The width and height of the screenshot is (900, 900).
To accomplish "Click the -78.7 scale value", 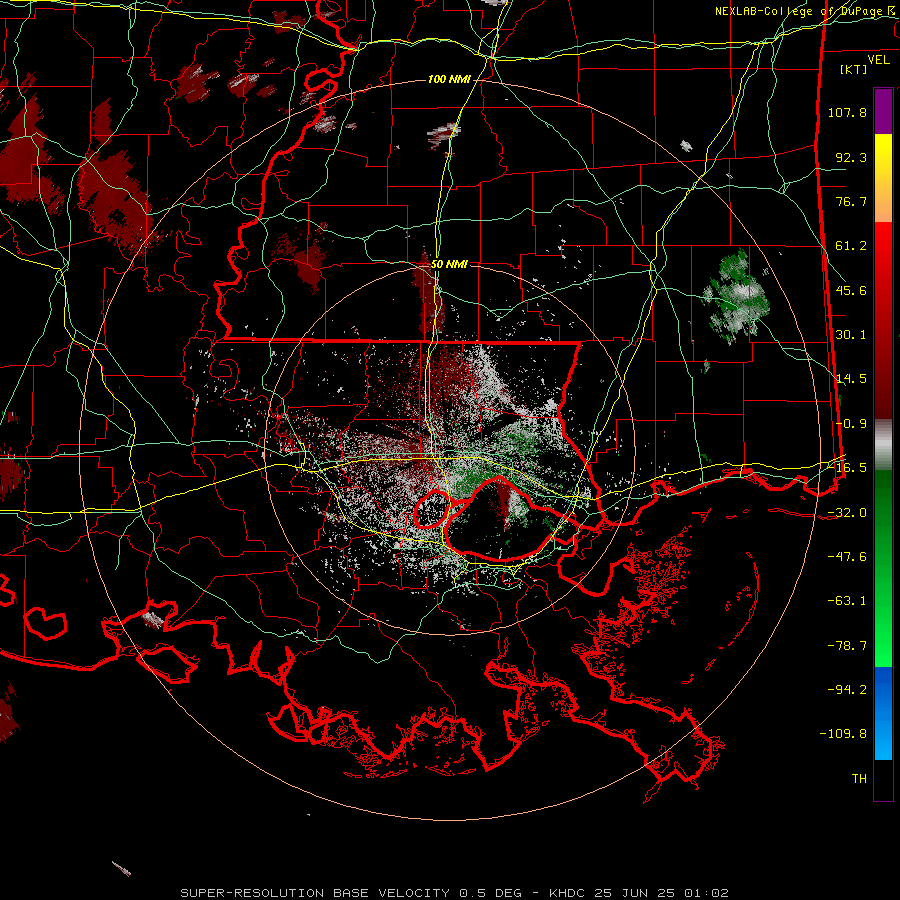I will (847, 646).
